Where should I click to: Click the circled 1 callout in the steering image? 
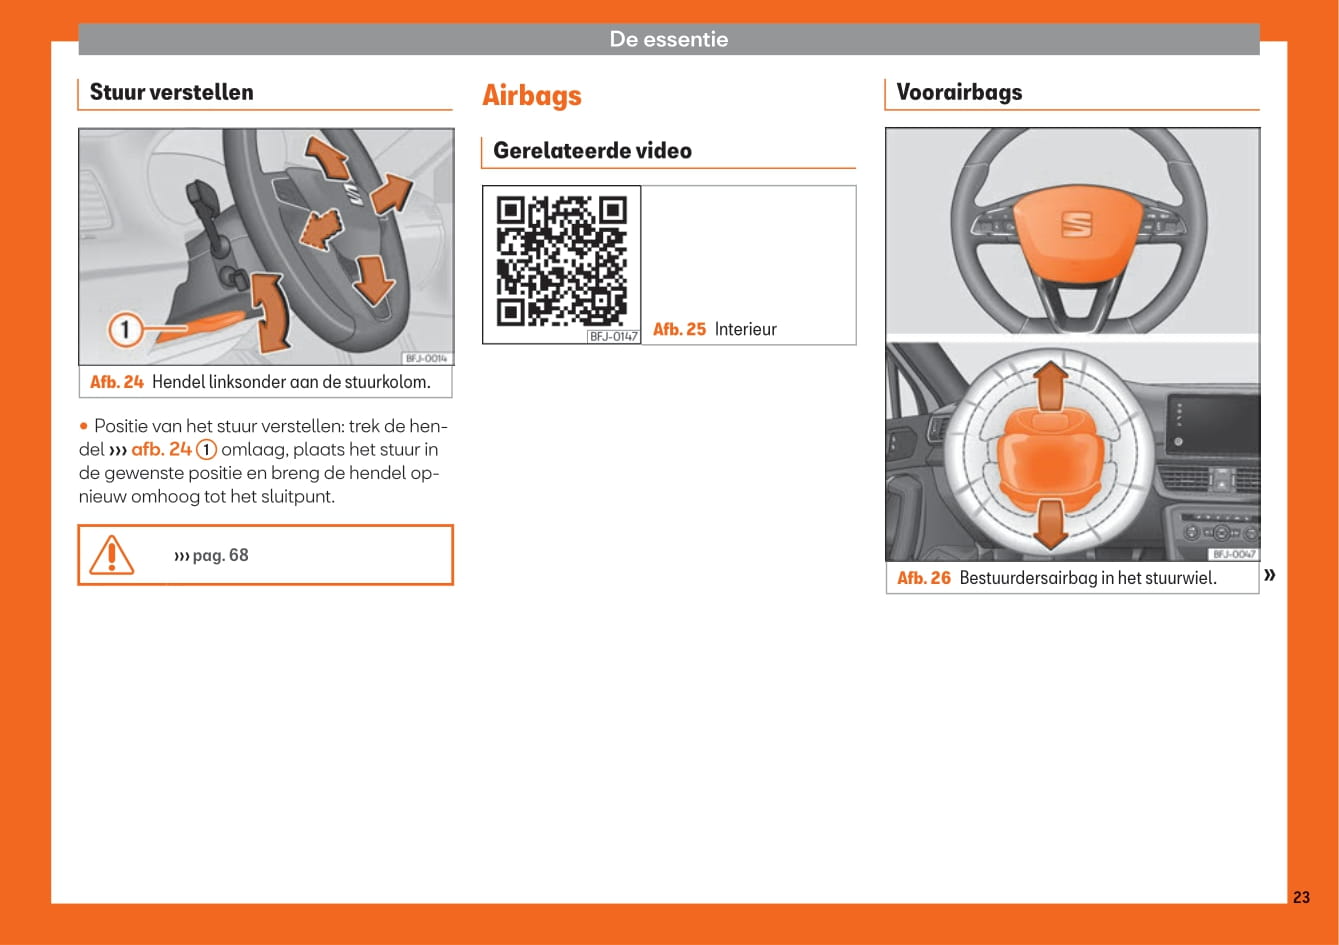point(125,329)
